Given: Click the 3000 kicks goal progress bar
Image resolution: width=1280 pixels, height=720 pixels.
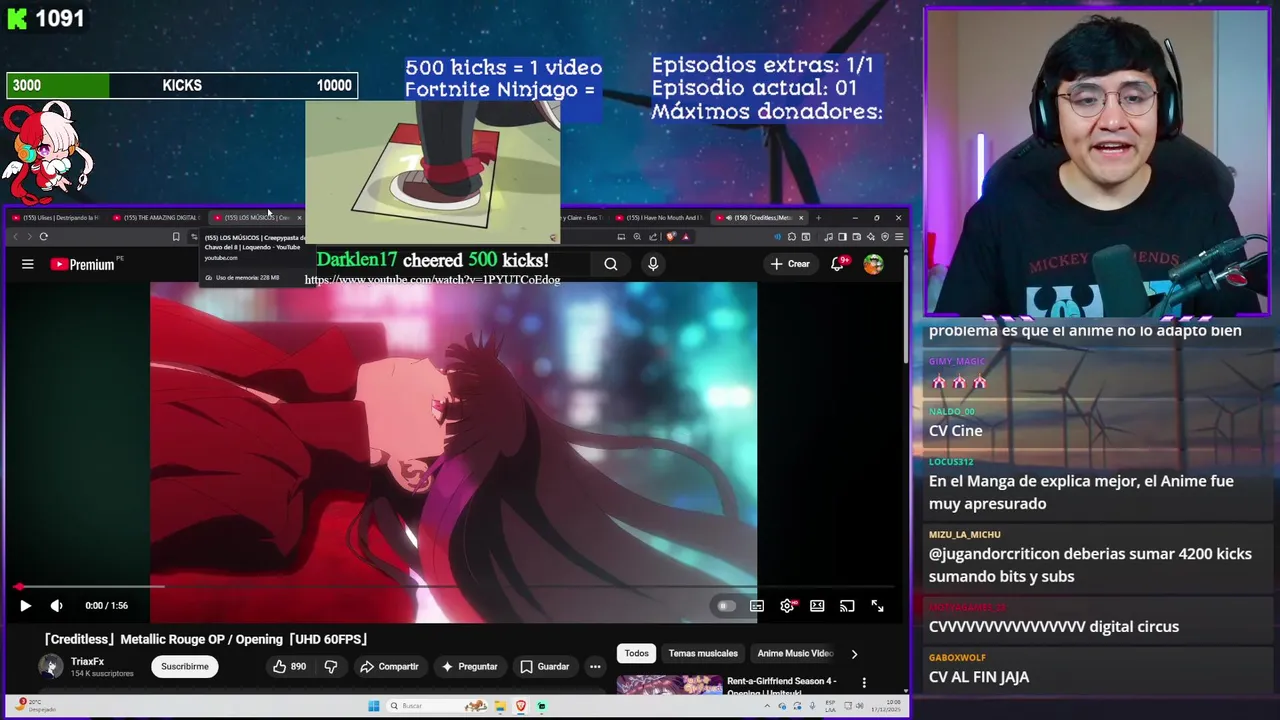Looking at the screenshot, I should tap(182, 86).
